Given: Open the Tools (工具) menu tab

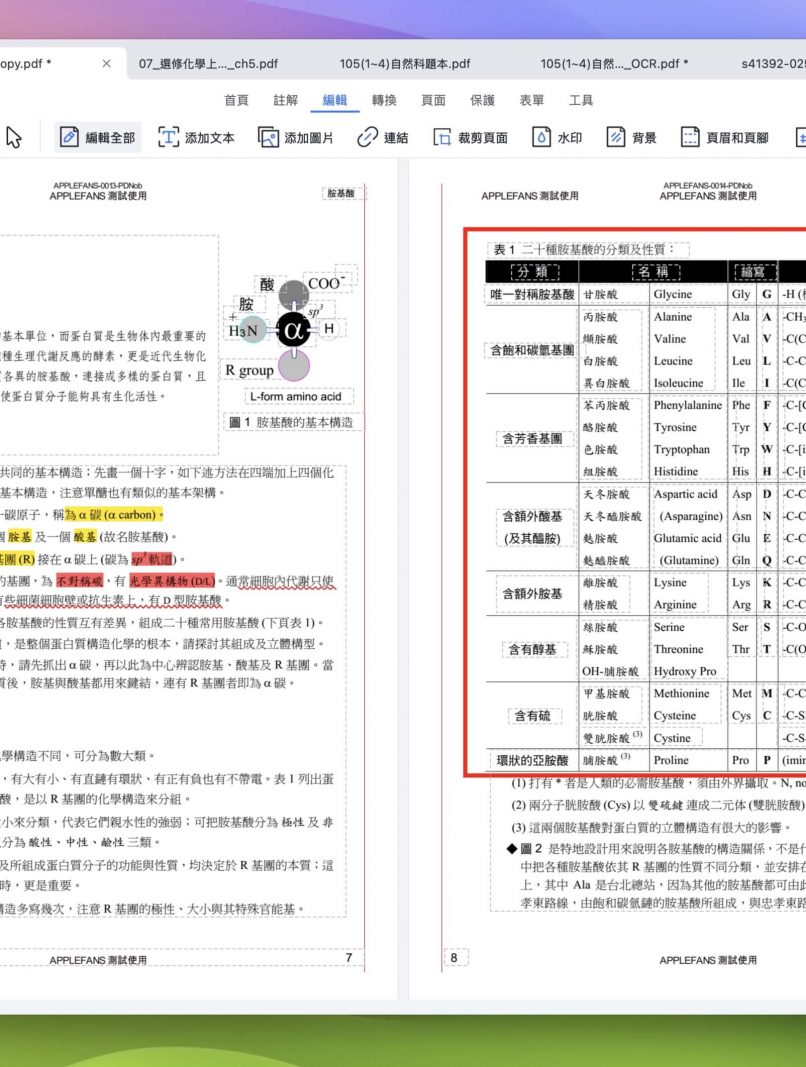Looking at the screenshot, I should click(581, 100).
